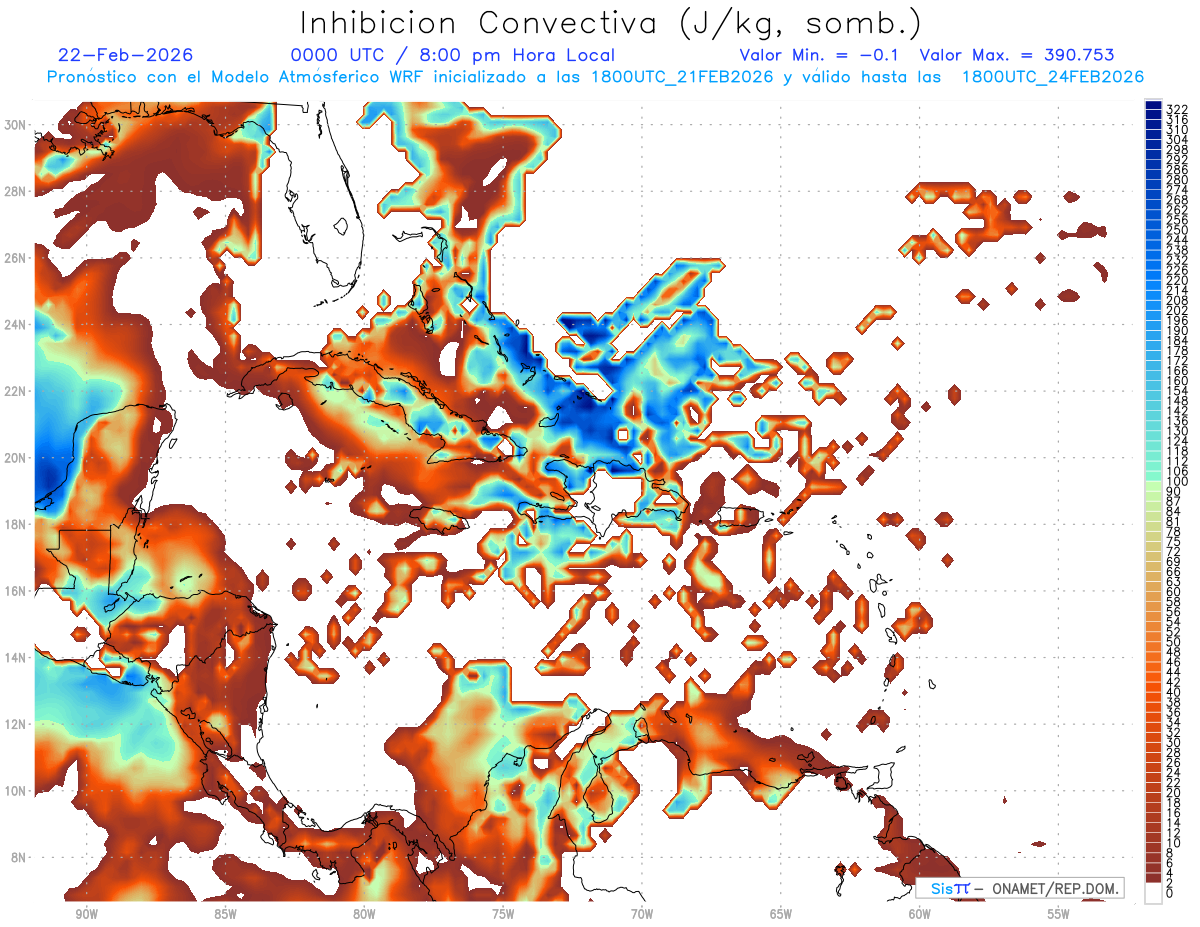Click the '55W' longitude label
Viewport: 1200px width, 927px height.
[1059, 914]
